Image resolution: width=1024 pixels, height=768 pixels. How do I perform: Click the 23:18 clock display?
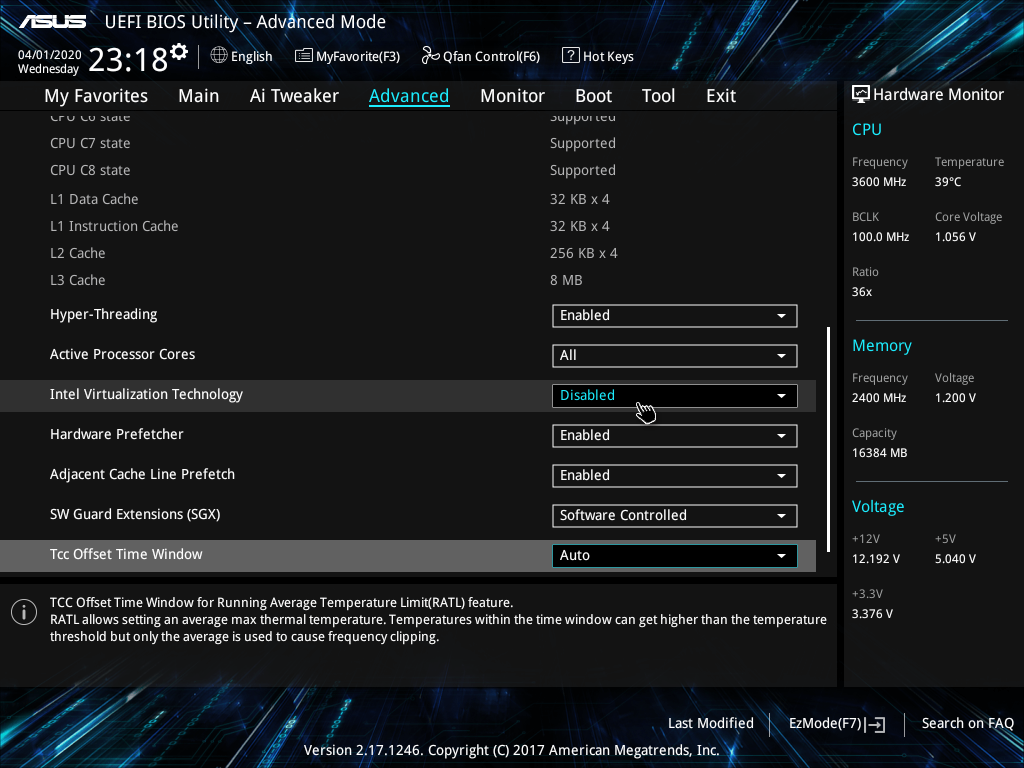(128, 60)
